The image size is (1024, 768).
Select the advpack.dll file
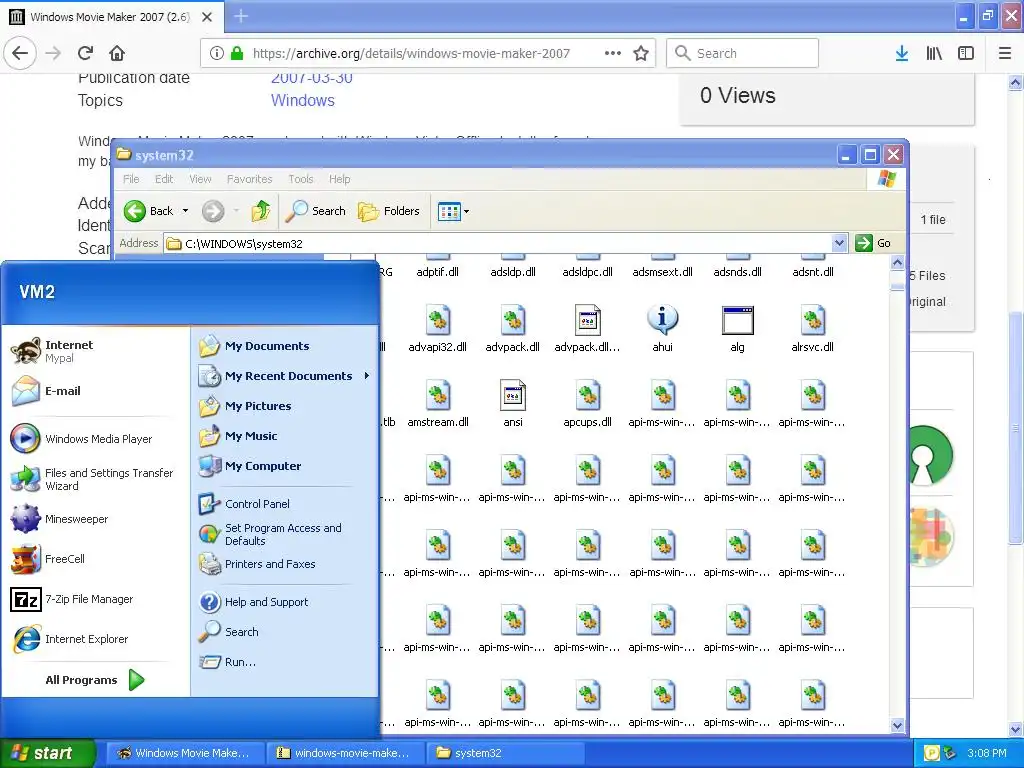[513, 329]
